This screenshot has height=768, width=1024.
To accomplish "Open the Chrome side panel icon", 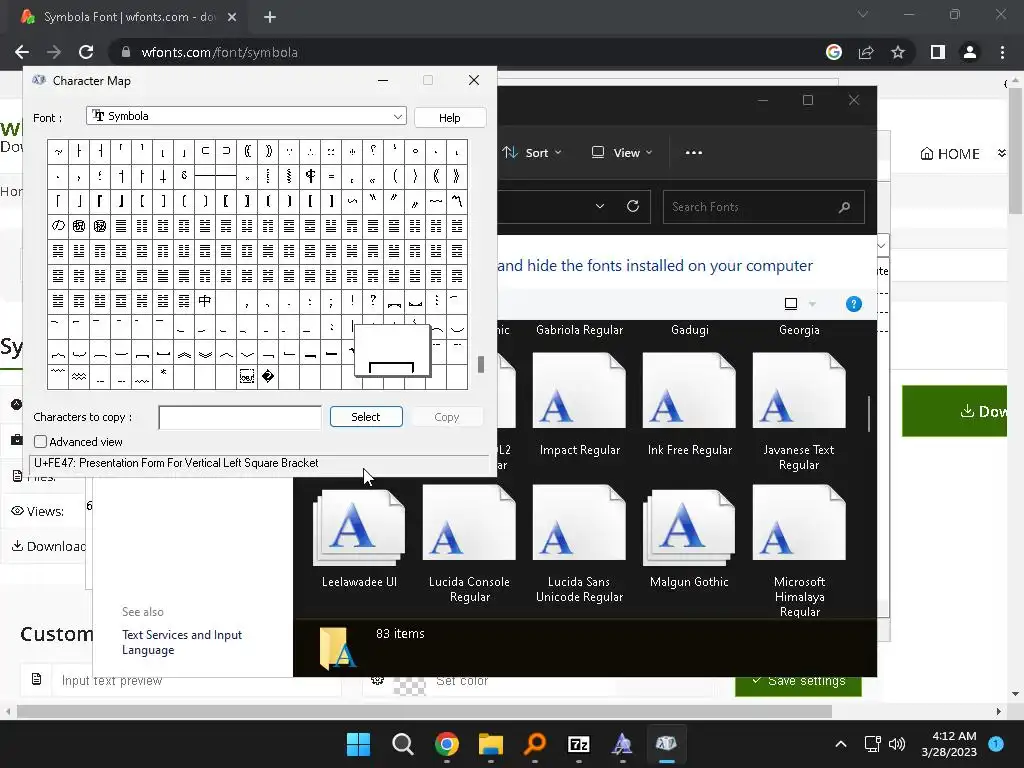I will (x=938, y=52).
